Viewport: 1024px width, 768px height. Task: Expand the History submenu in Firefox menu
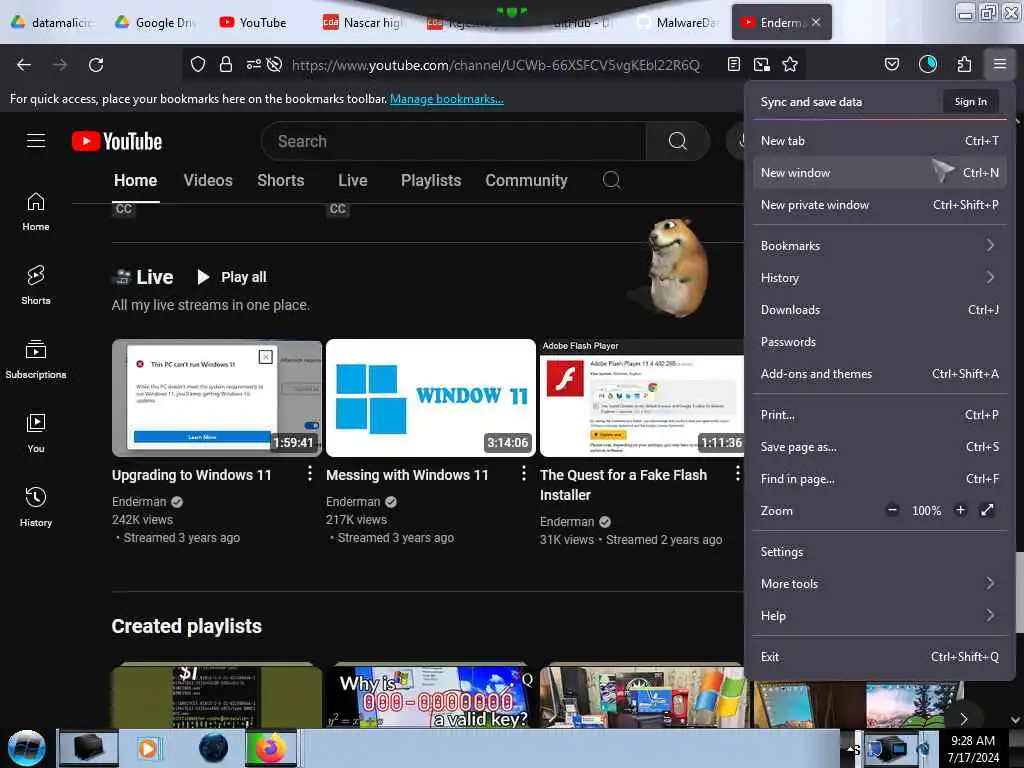pyautogui.click(x=879, y=278)
